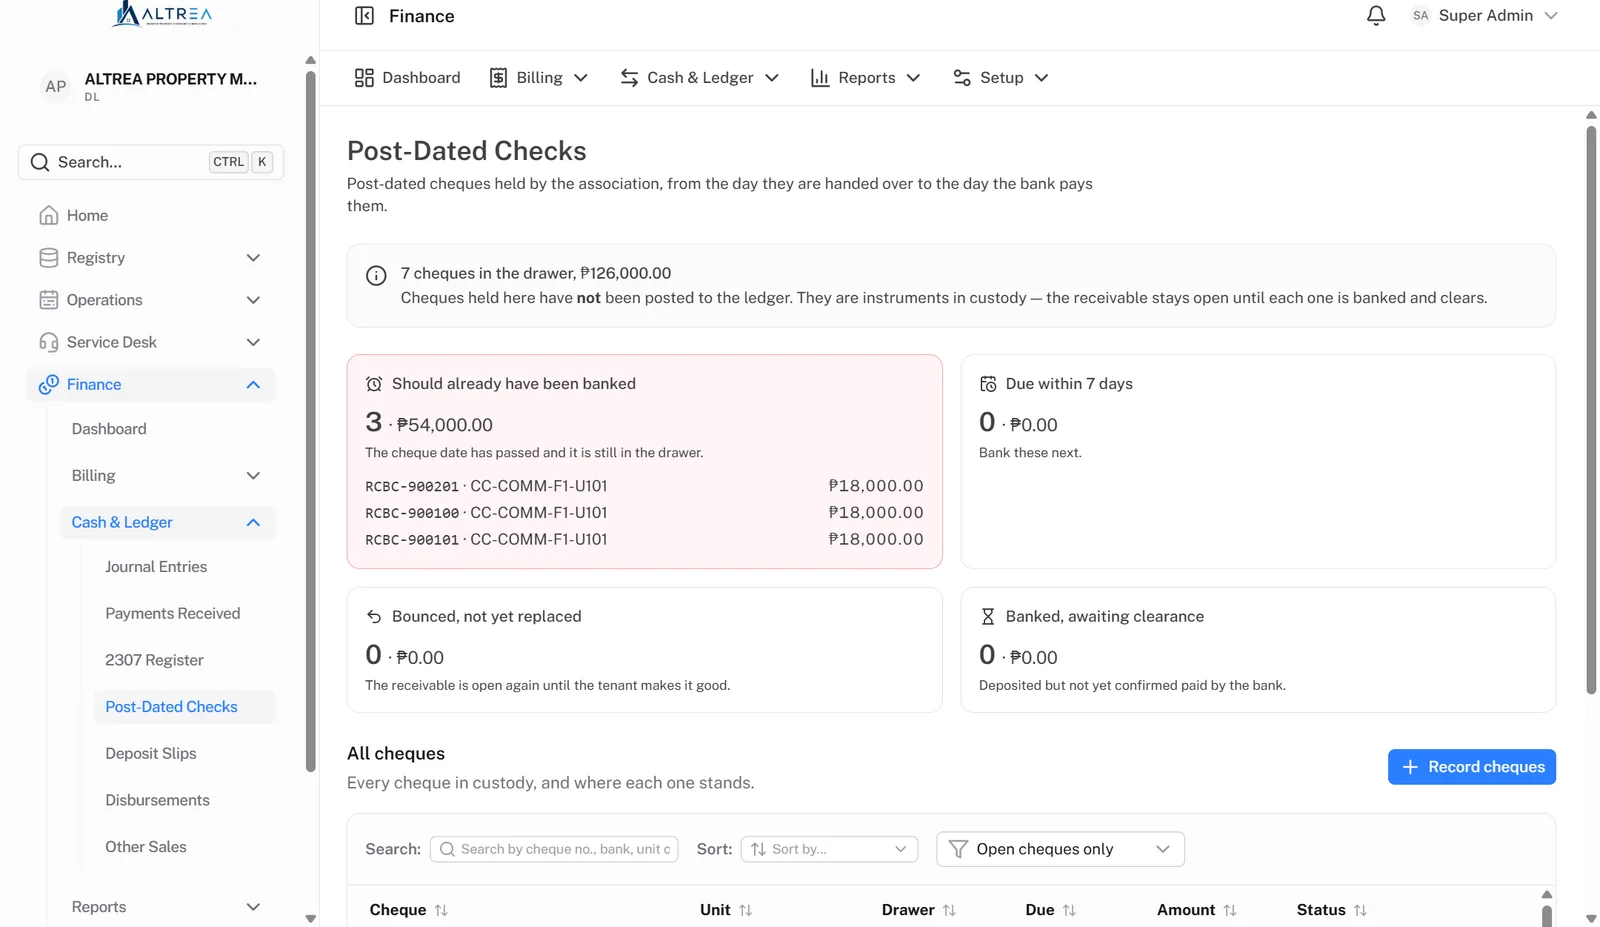Open the Super Admin user menu
The image size is (1600, 927).
[1484, 16]
